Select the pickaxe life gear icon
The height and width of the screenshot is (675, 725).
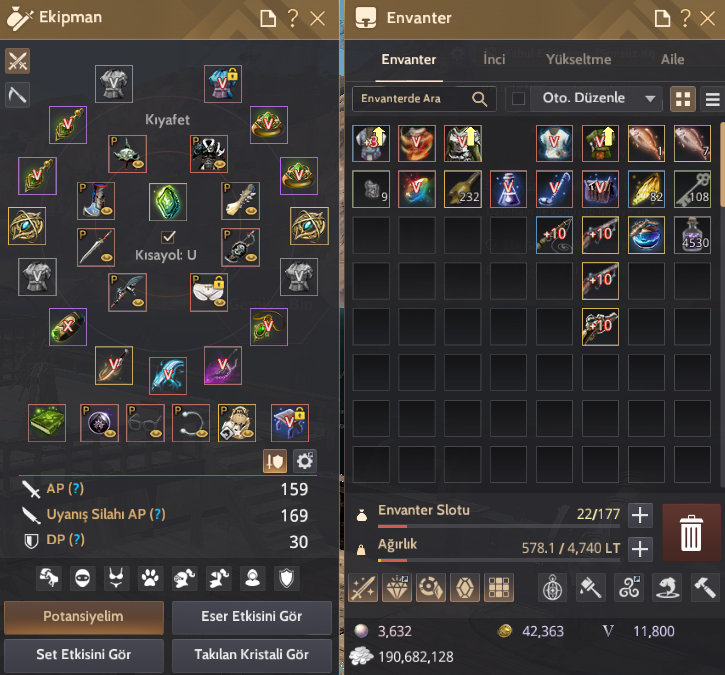point(18,95)
